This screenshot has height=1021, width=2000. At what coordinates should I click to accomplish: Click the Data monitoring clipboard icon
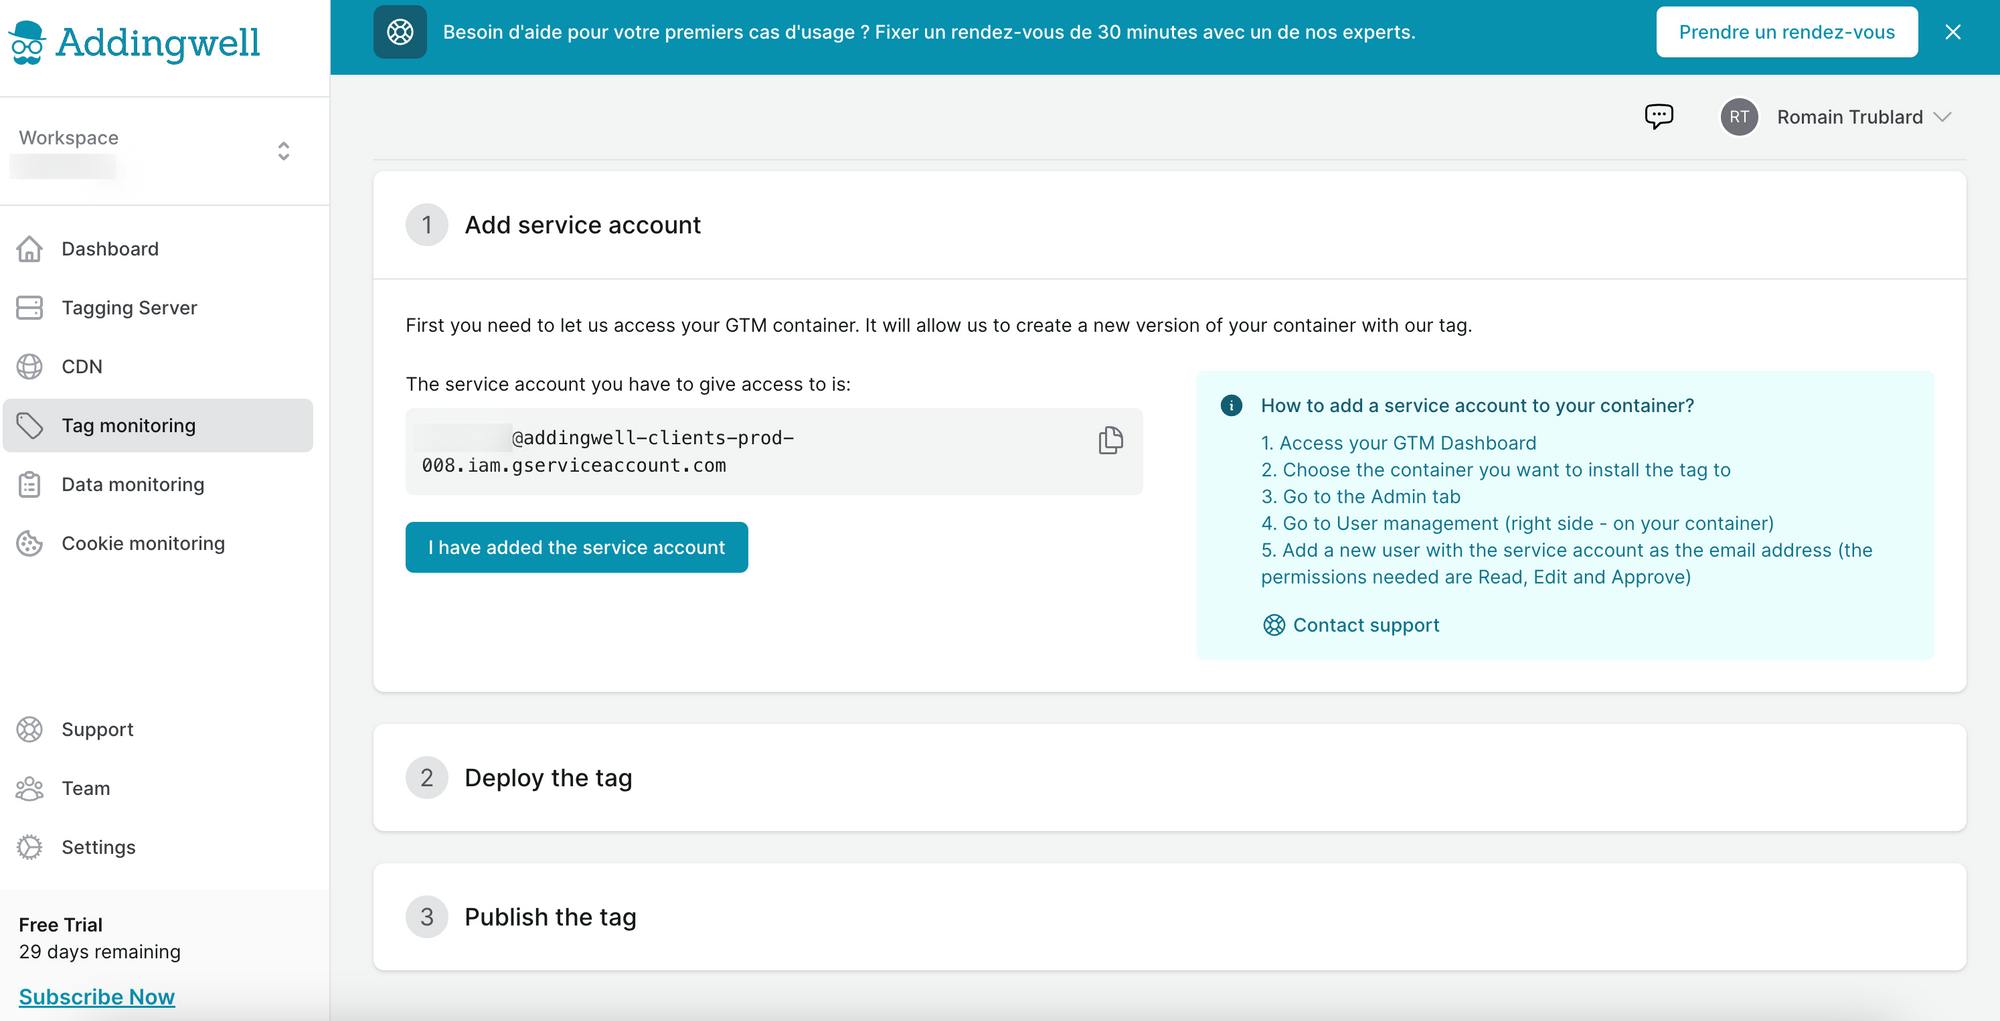(30, 485)
